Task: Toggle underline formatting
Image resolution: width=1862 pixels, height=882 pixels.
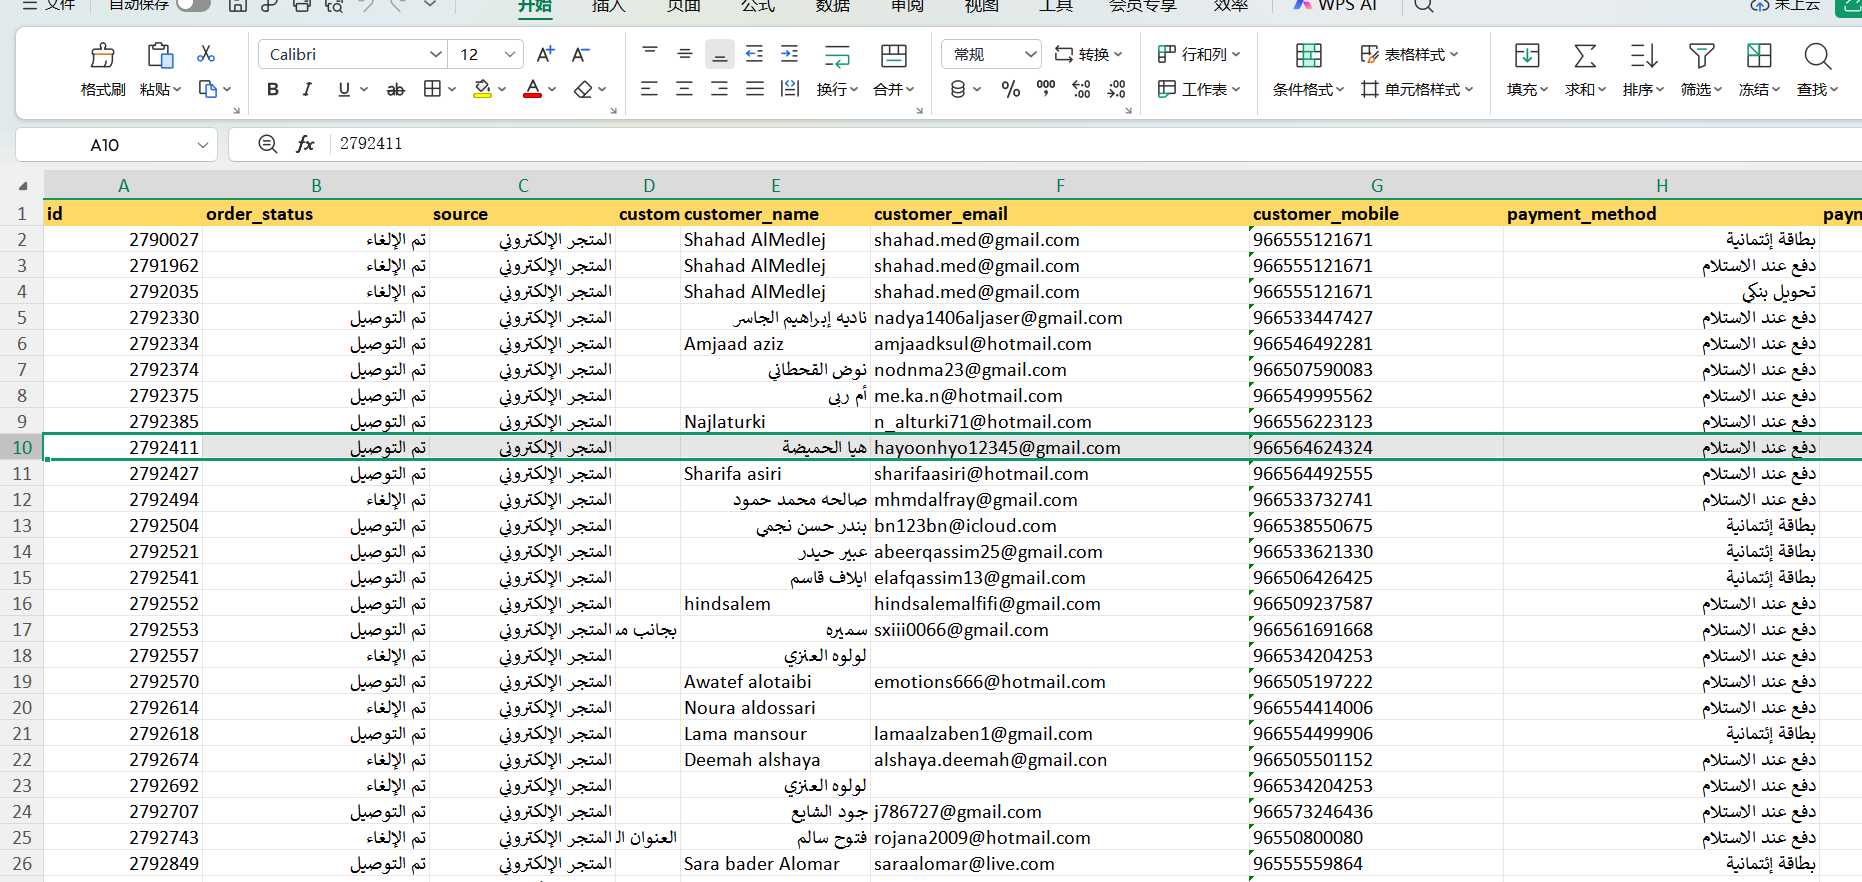Action: tap(344, 89)
